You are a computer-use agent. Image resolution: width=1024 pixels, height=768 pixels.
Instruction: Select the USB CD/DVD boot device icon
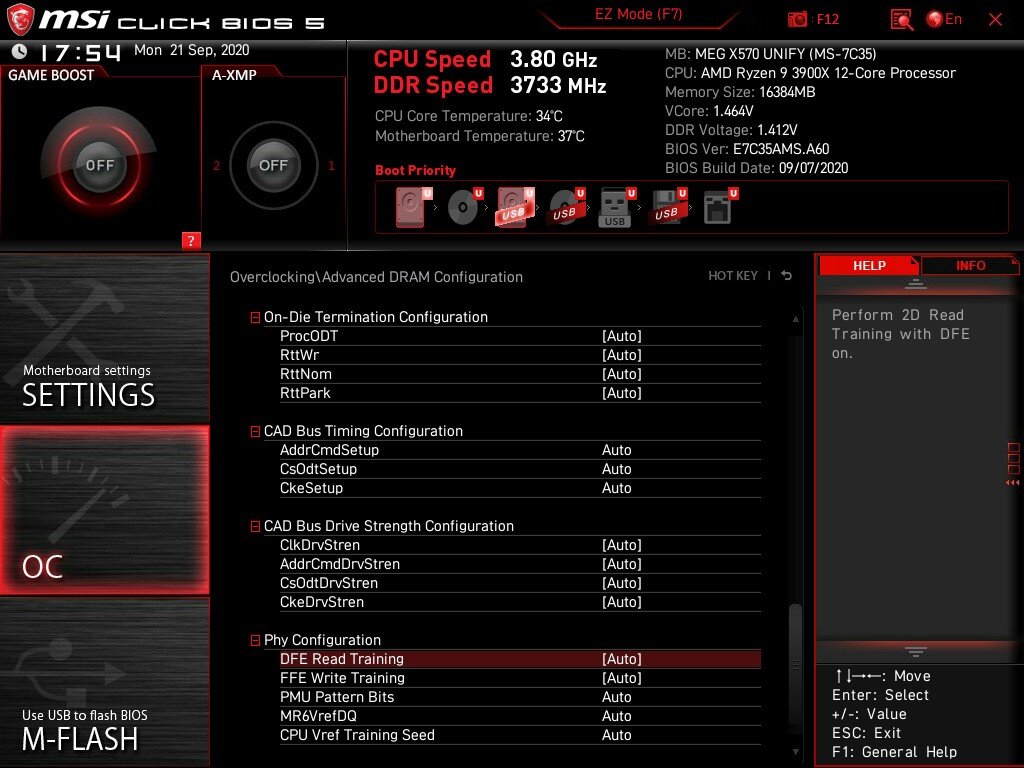(567, 207)
